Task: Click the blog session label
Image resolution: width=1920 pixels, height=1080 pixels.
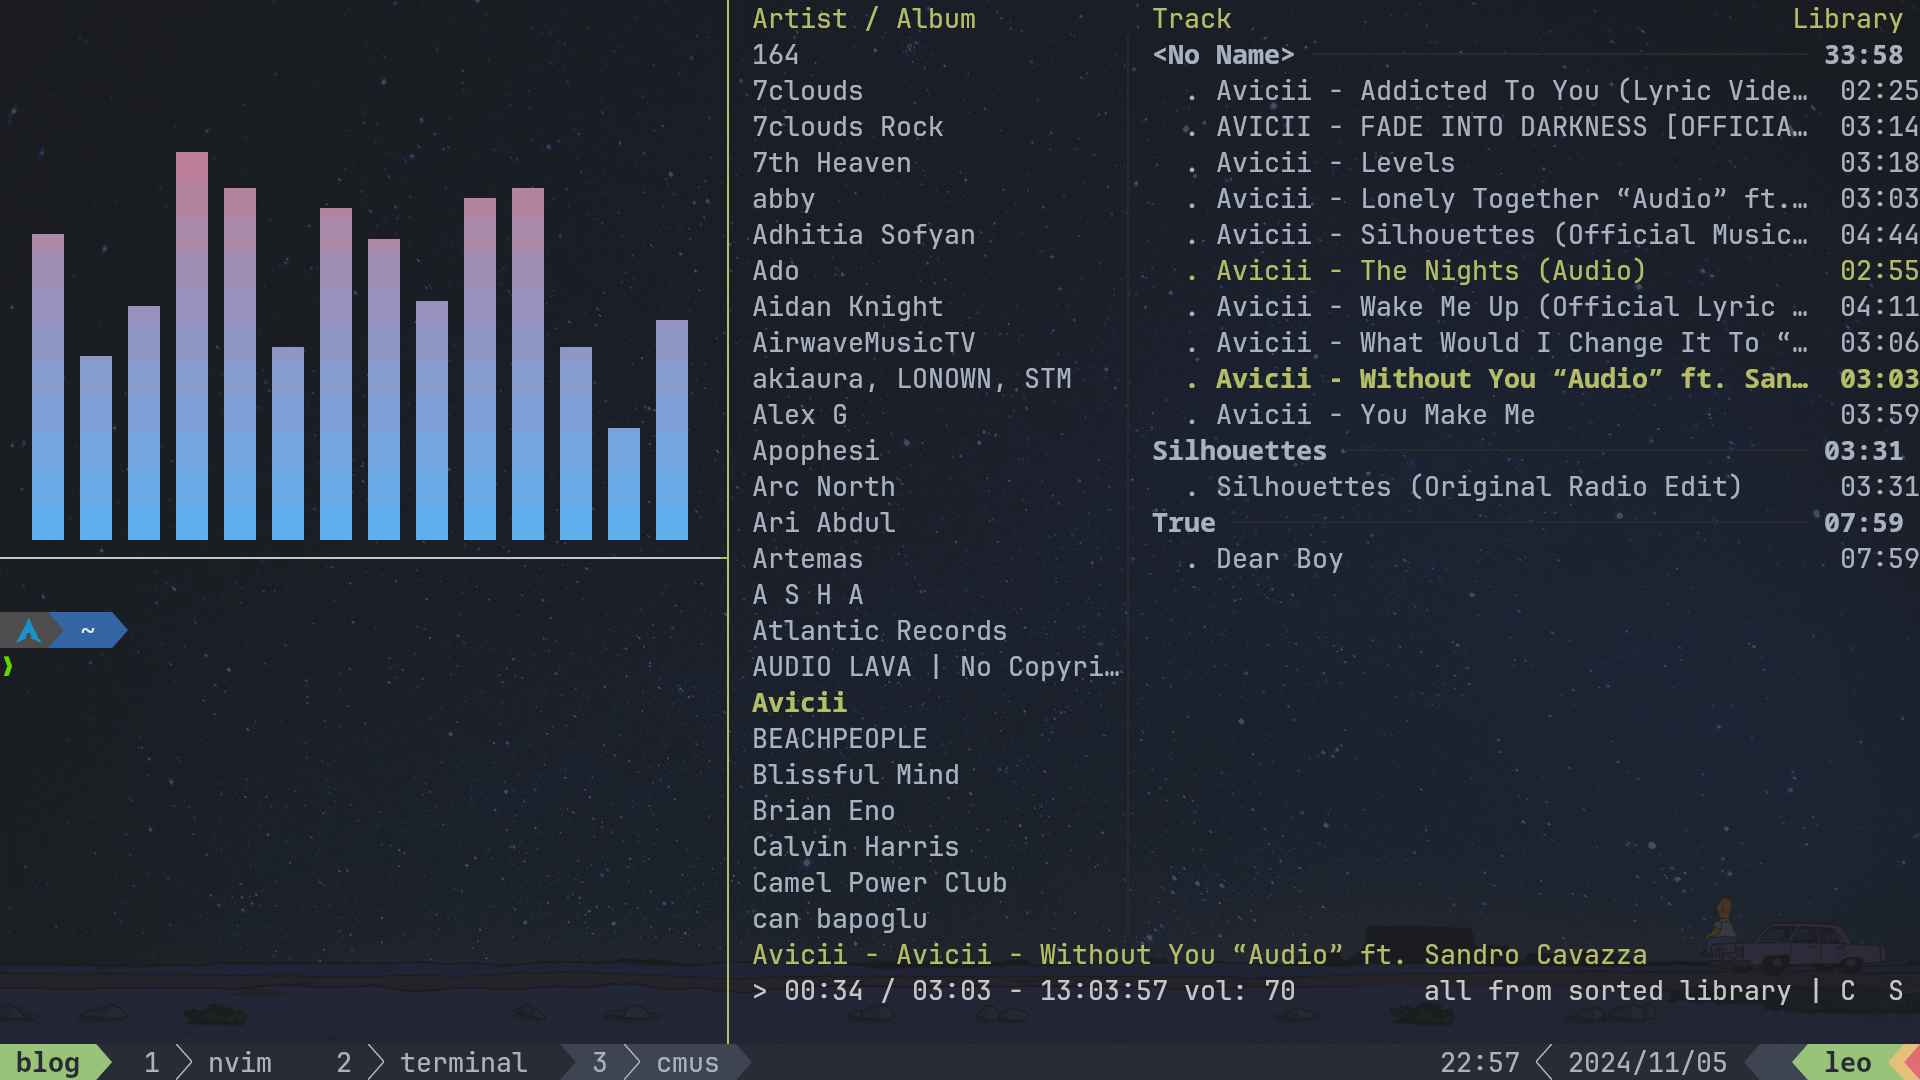Action: click(x=48, y=1062)
